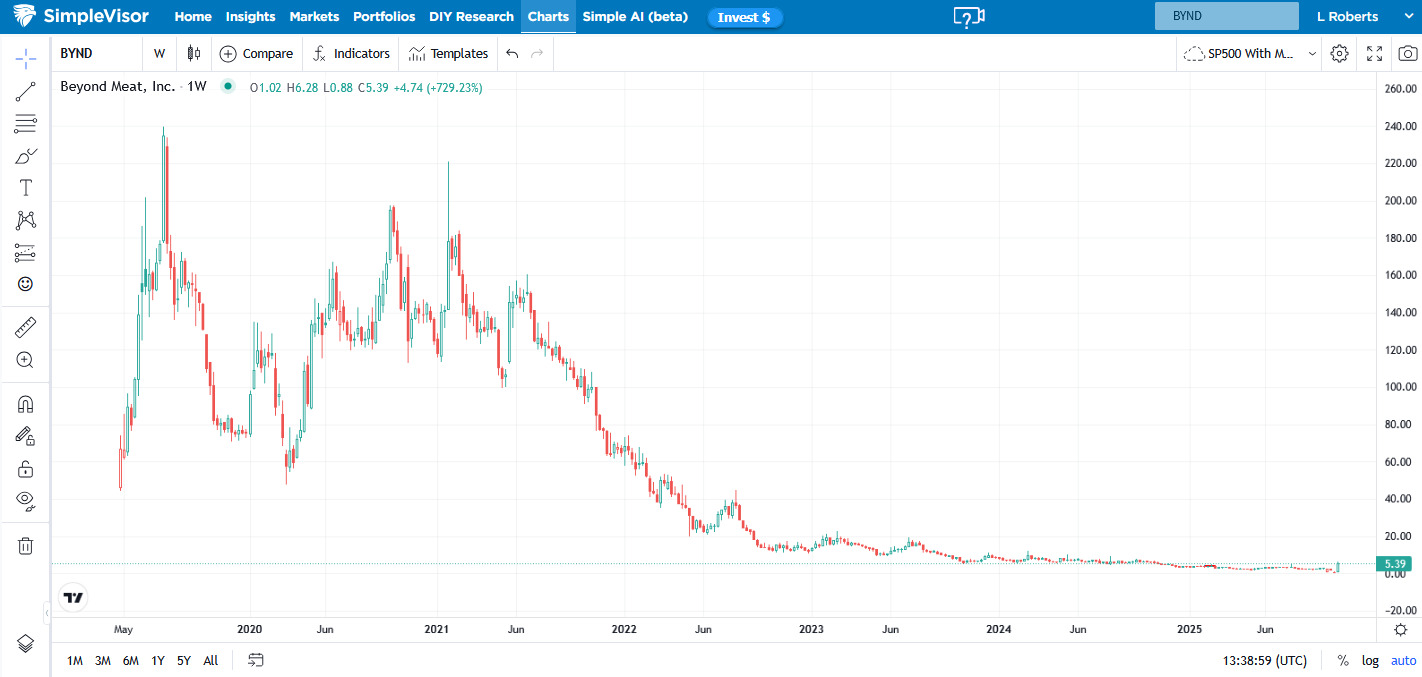Open chart settings gear icon
1422x677 pixels.
pyautogui.click(x=1340, y=54)
